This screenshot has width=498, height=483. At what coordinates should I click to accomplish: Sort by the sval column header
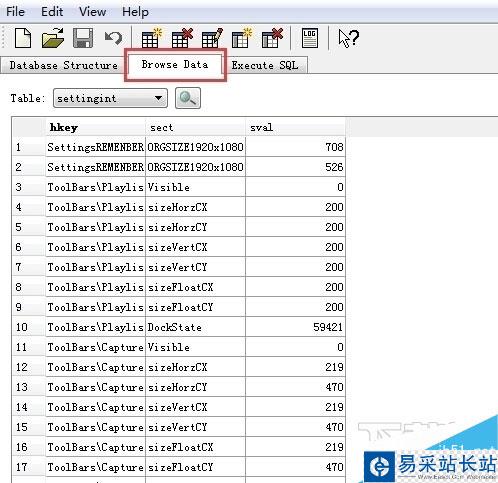click(x=295, y=127)
